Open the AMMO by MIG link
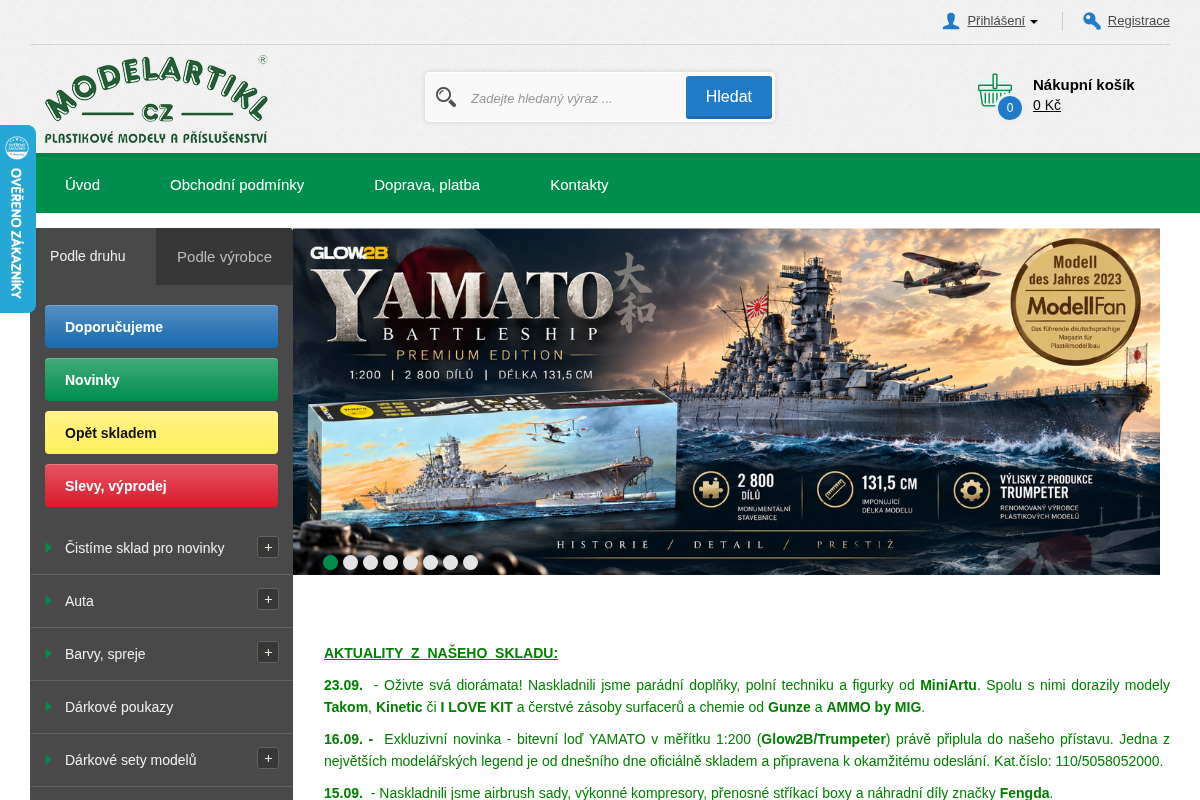The image size is (1200, 800). pyautogui.click(x=874, y=707)
